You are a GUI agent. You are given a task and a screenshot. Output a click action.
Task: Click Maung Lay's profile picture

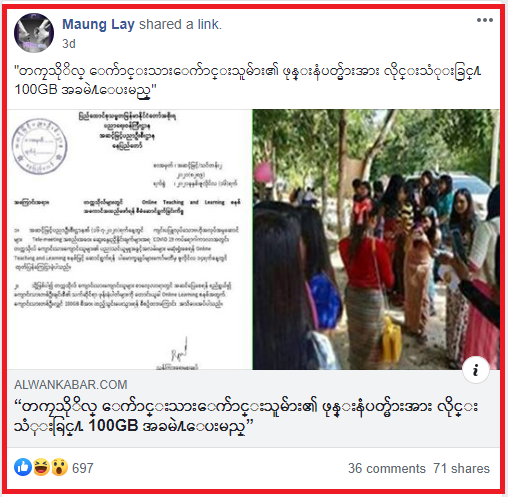34,33
